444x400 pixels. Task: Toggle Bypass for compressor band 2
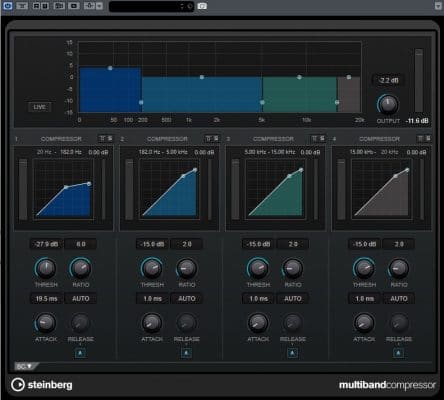(208, 138)
